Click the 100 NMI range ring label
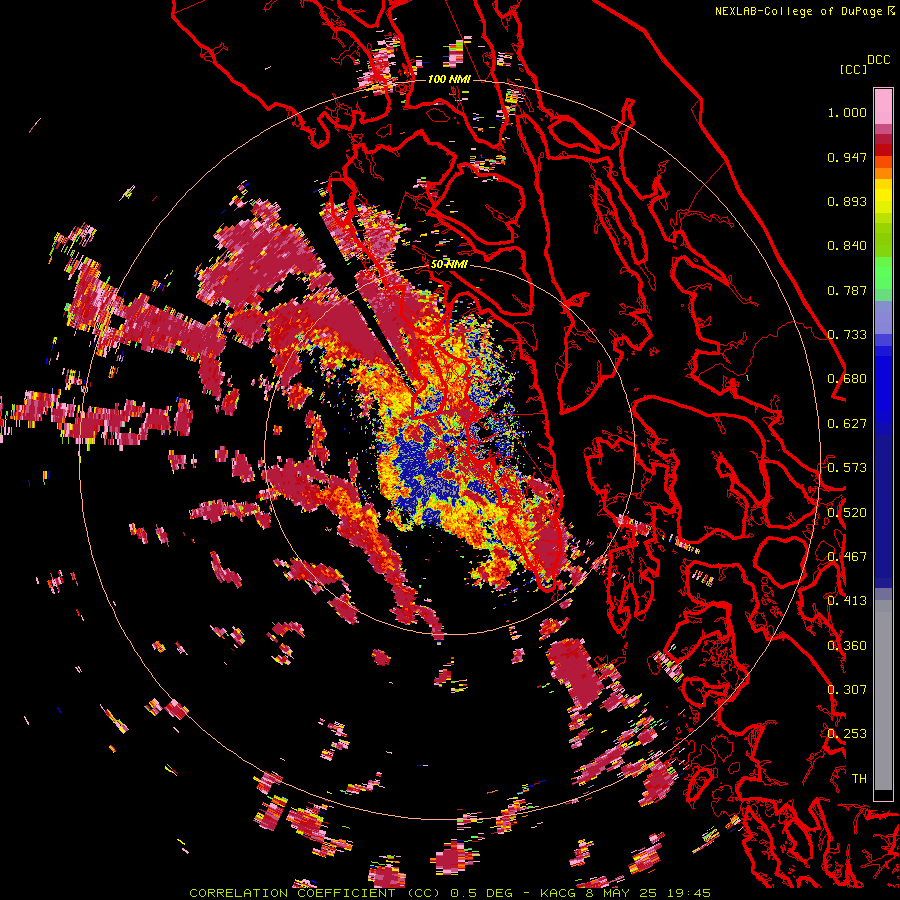The height and width of the screenshot is (900, 900). click(x=449, y=79)
